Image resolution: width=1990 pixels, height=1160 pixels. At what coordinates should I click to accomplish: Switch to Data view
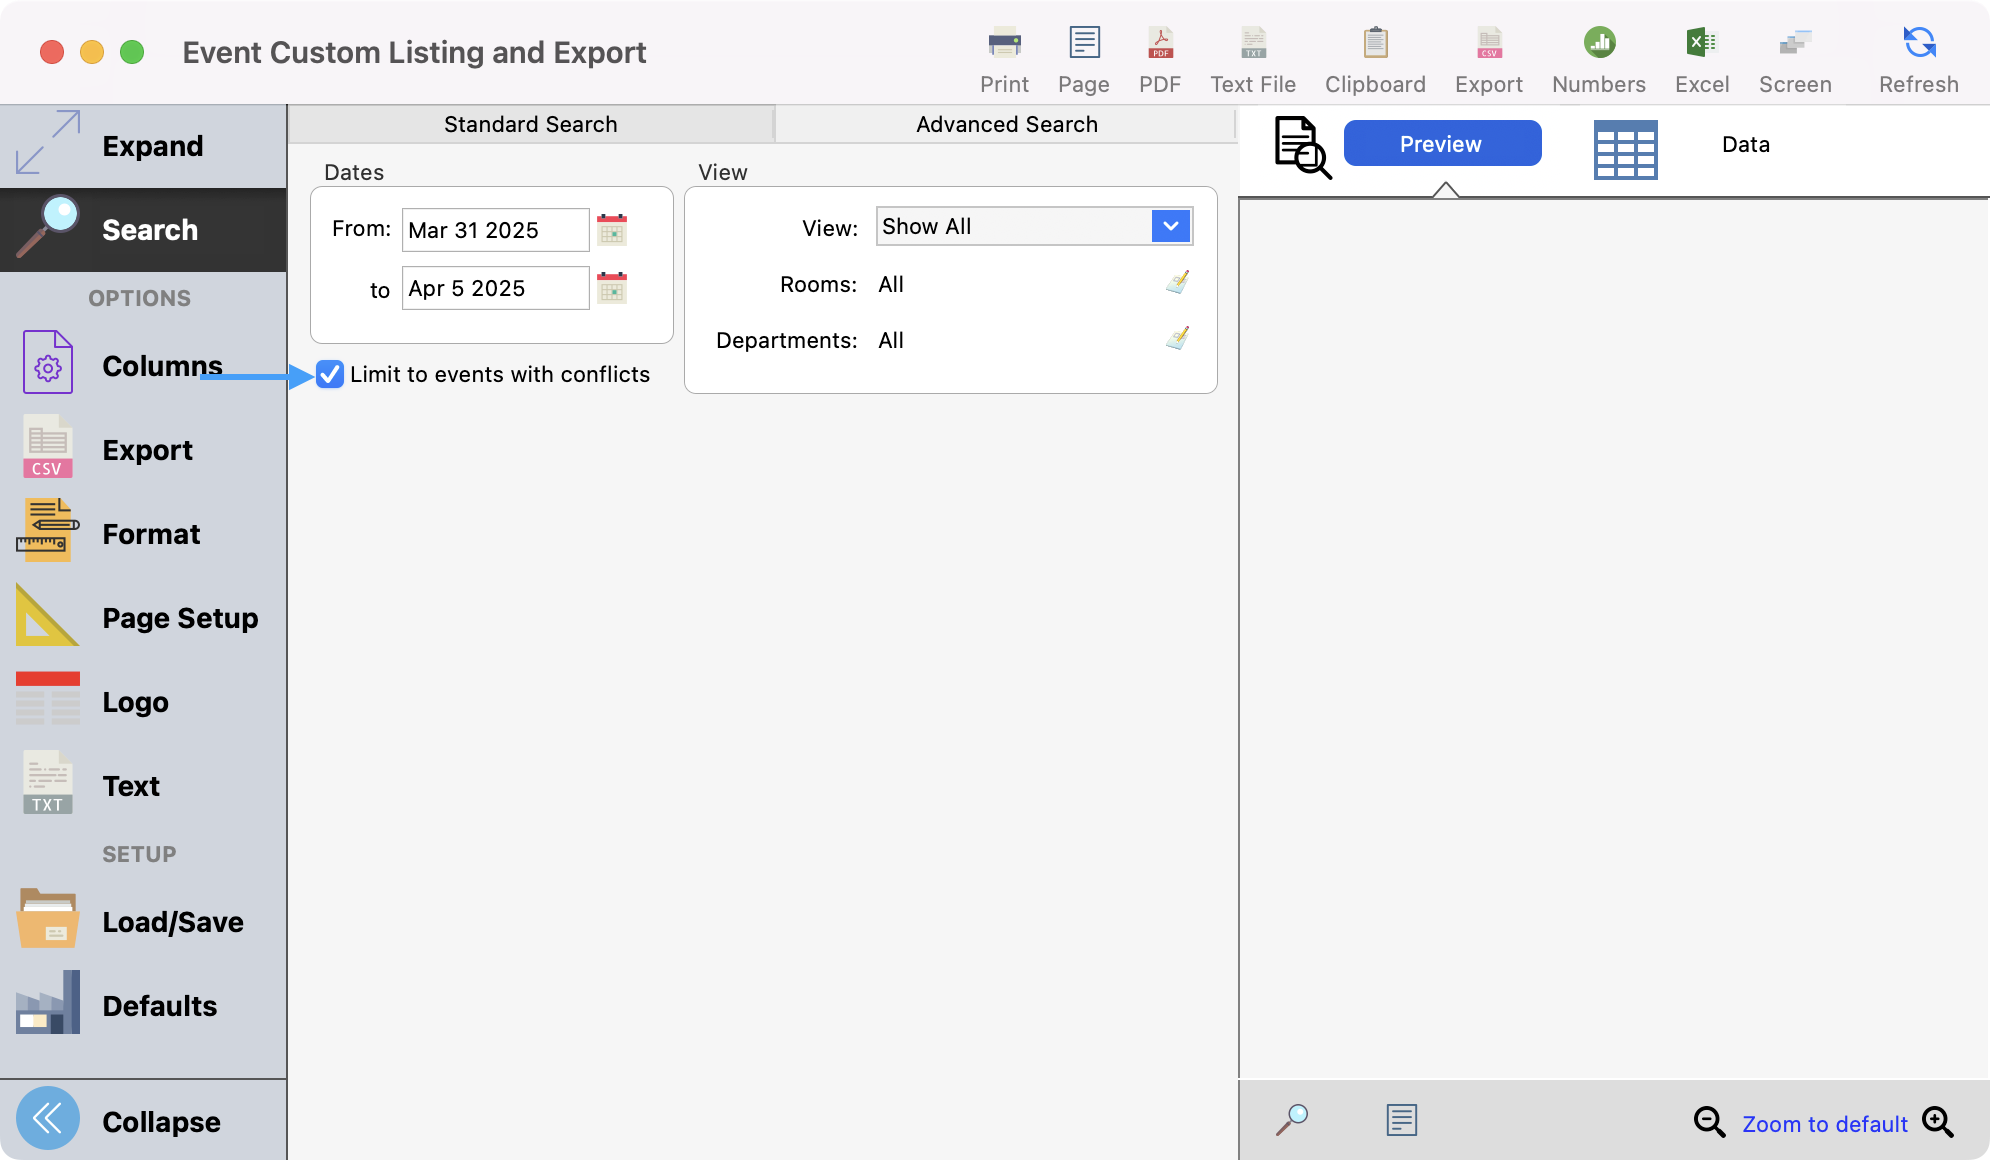(1745, 145)
